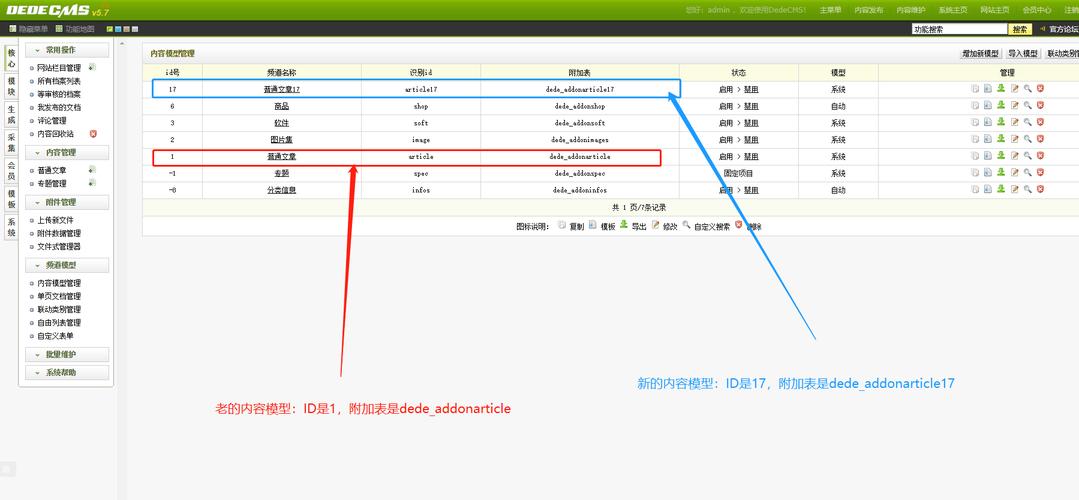The image size is (1079, 500).
Task: Open the 分类信息 channel name link
Action: [x=281, y=190]
